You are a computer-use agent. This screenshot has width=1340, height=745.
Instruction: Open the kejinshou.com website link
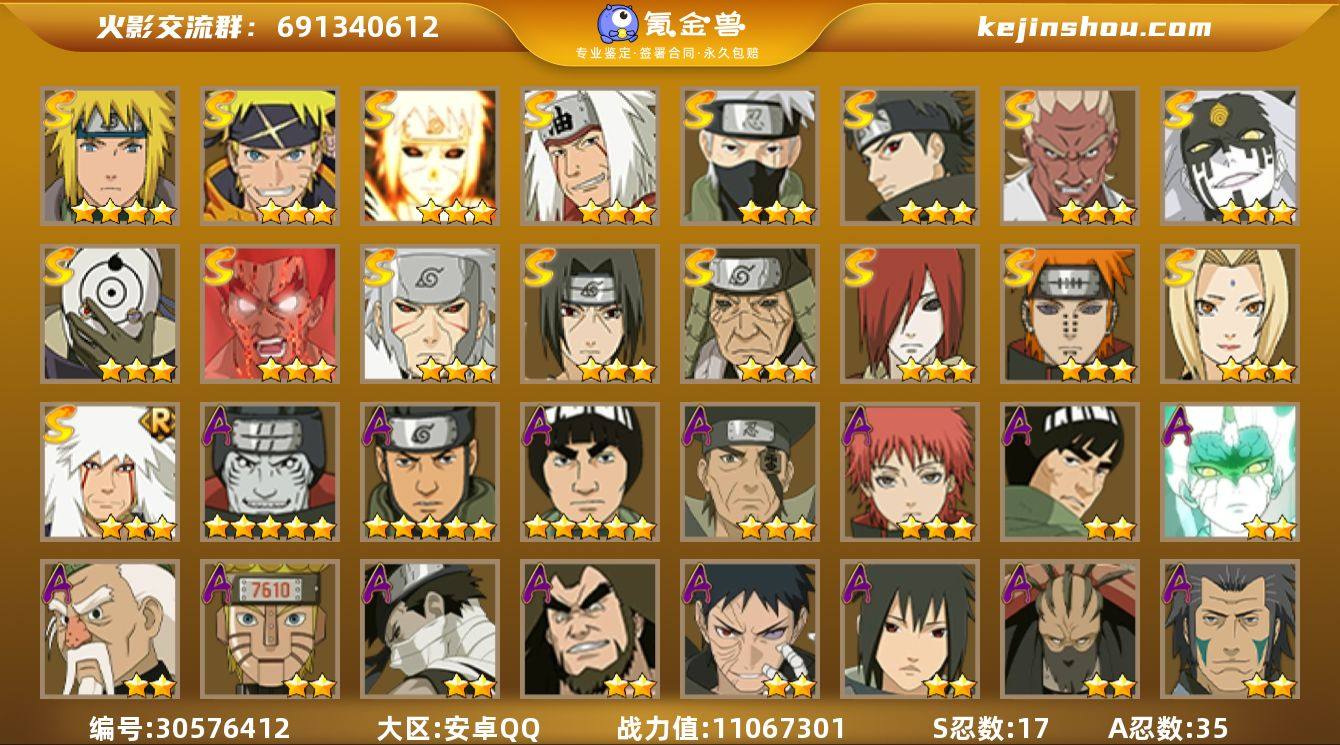tap(1094, 27)
